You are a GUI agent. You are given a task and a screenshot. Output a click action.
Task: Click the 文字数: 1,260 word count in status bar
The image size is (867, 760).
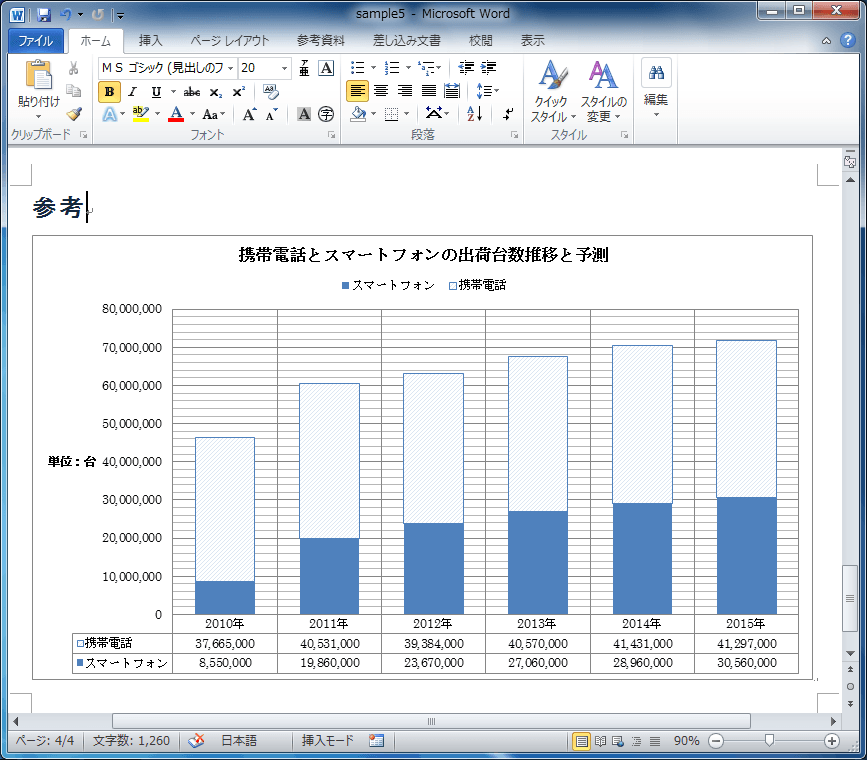tap(131, 741)
